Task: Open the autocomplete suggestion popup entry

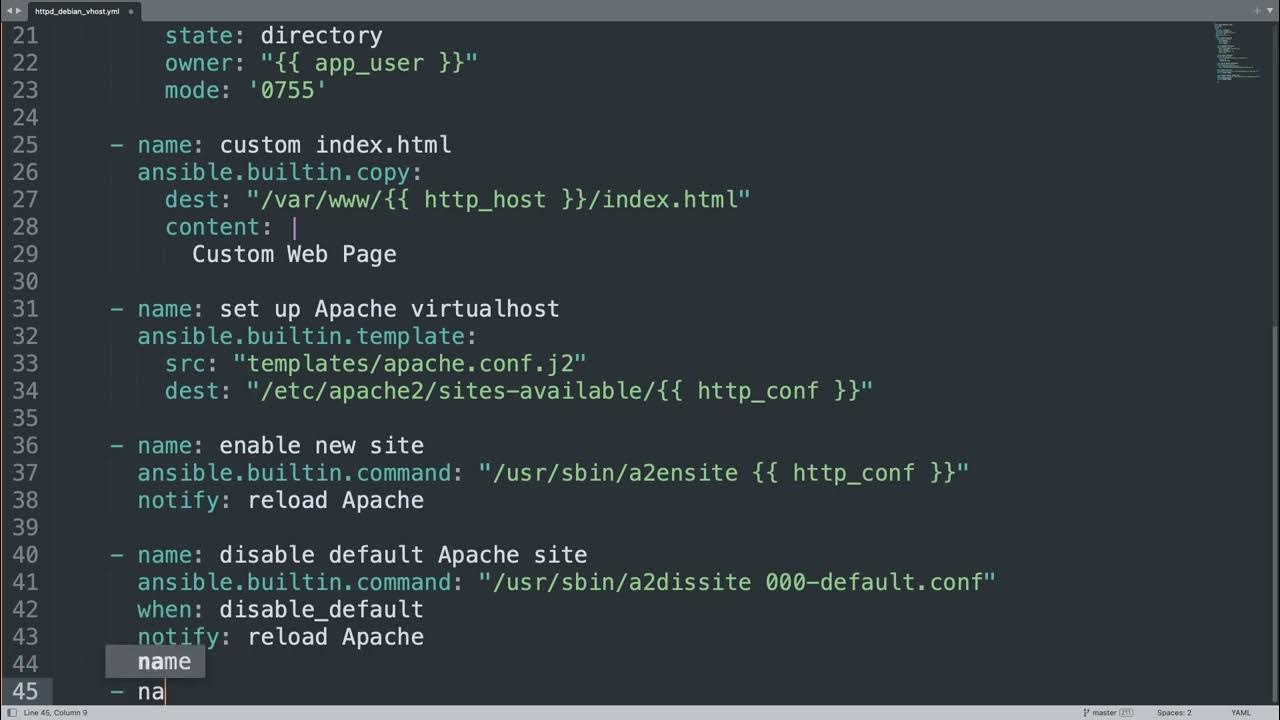Action: coord(162,661)
